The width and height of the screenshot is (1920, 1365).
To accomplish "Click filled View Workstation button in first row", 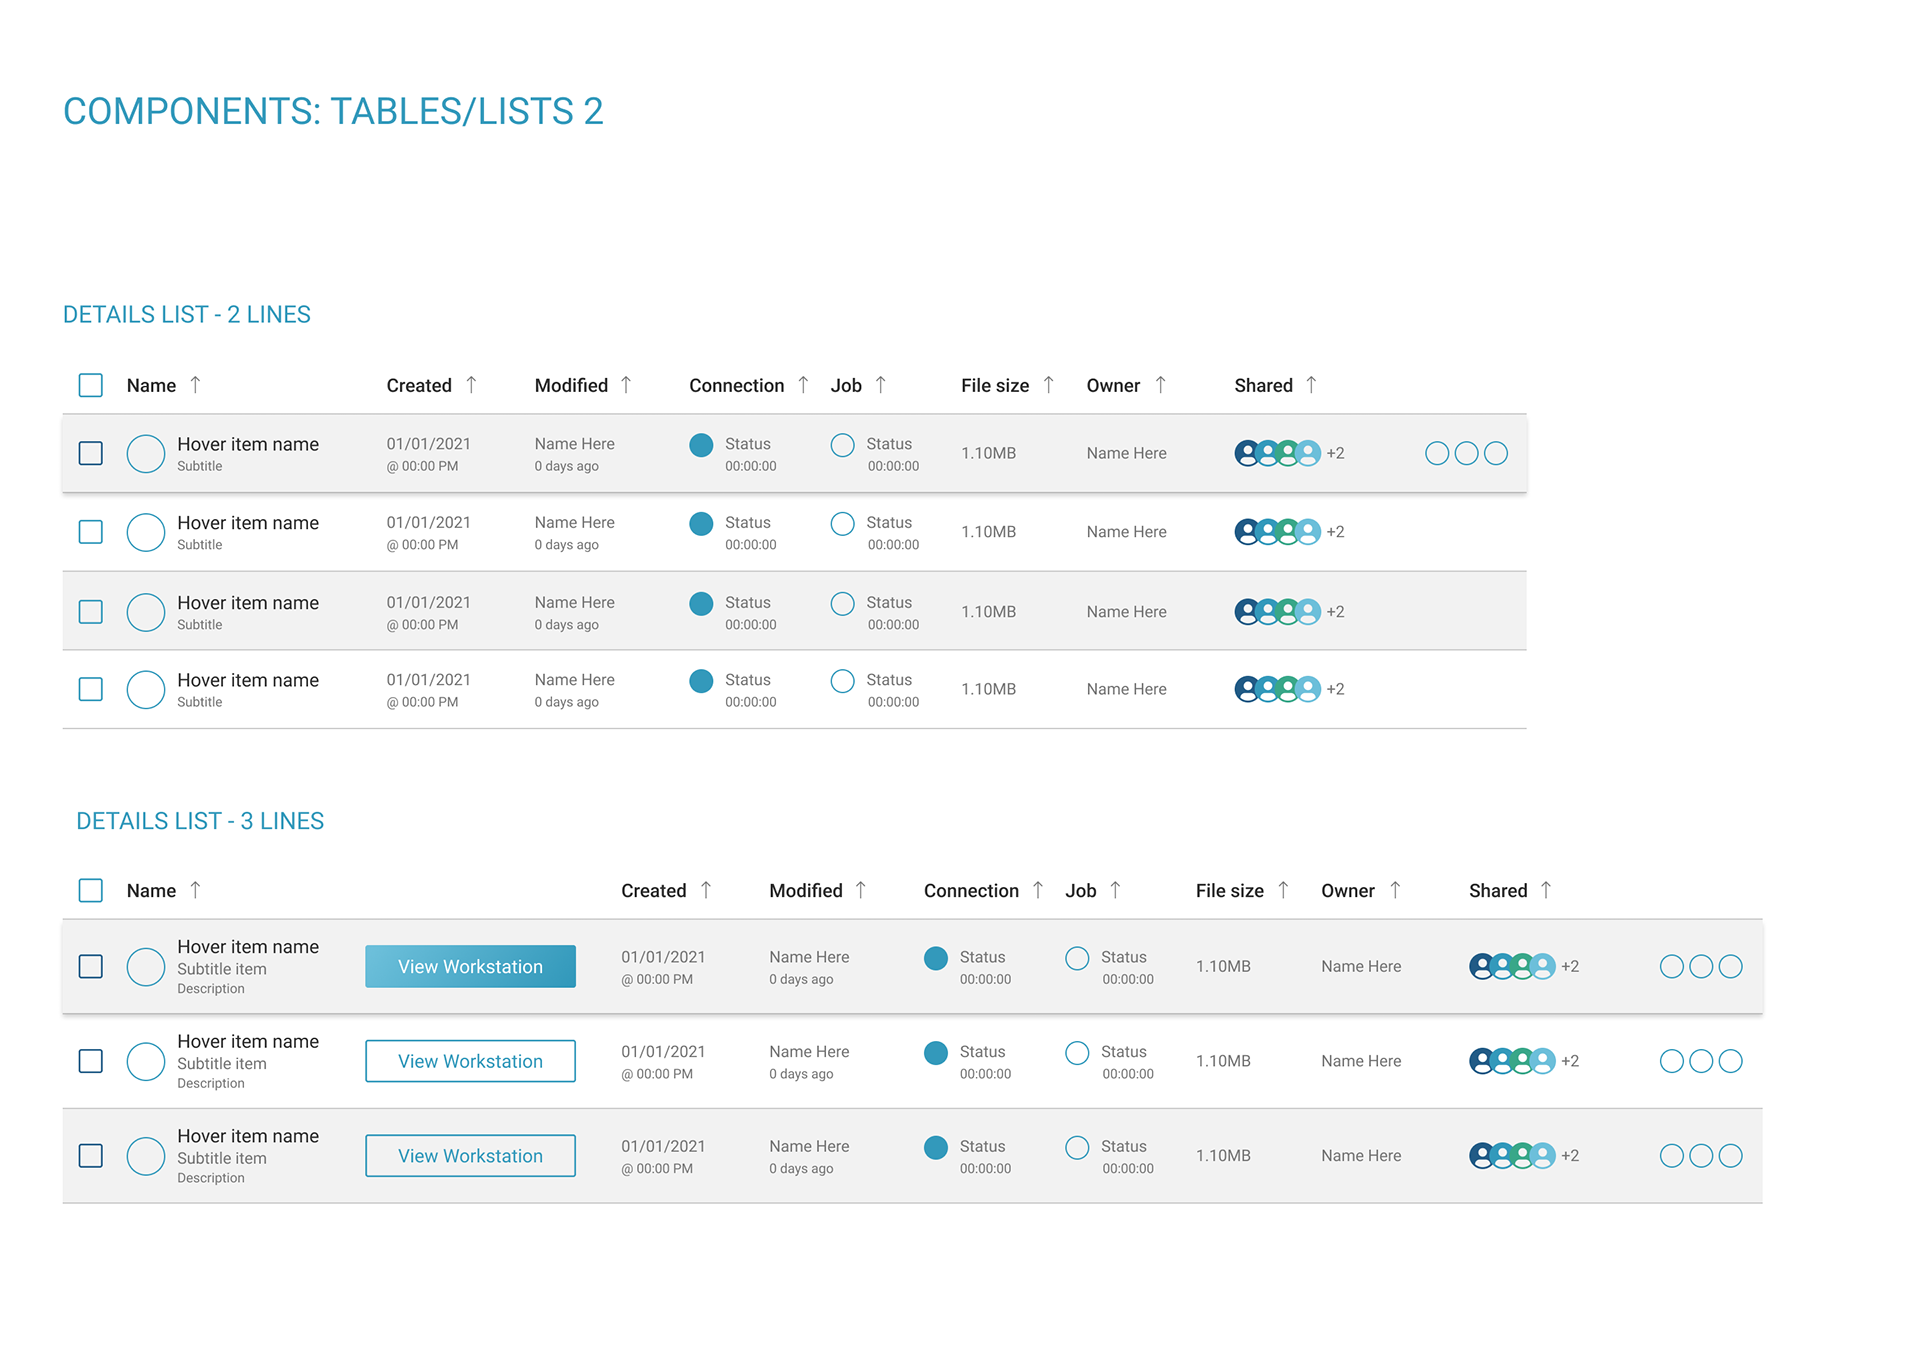I will tap(471, 966).
